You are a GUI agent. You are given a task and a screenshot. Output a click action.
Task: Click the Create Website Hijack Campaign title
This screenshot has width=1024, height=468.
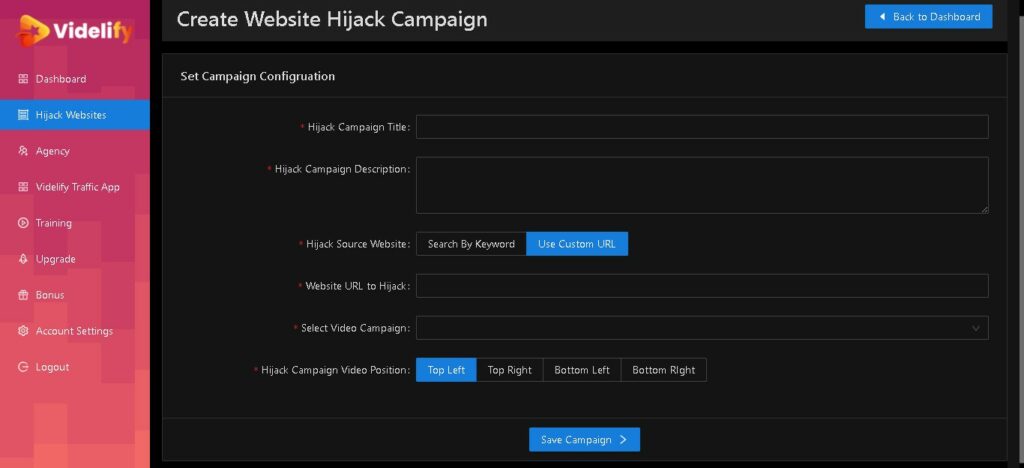pos(332,19)
